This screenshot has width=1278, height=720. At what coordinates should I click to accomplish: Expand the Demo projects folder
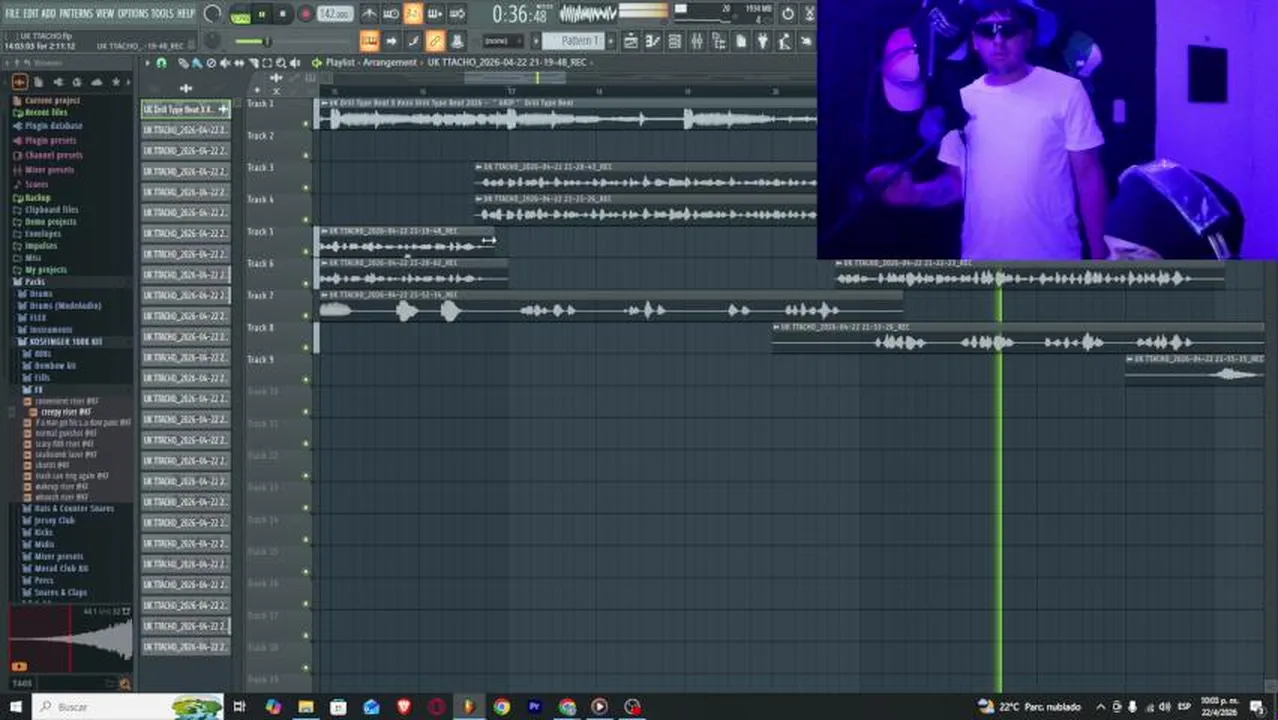point(50,221)
